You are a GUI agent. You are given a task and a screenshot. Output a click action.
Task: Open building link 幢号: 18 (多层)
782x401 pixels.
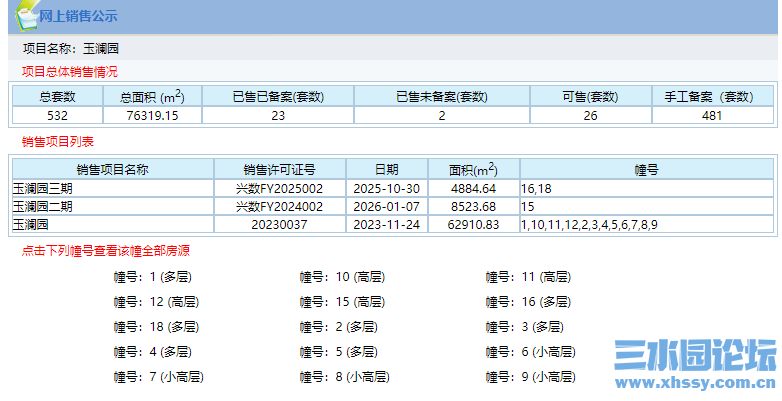[x=156, y=327]
